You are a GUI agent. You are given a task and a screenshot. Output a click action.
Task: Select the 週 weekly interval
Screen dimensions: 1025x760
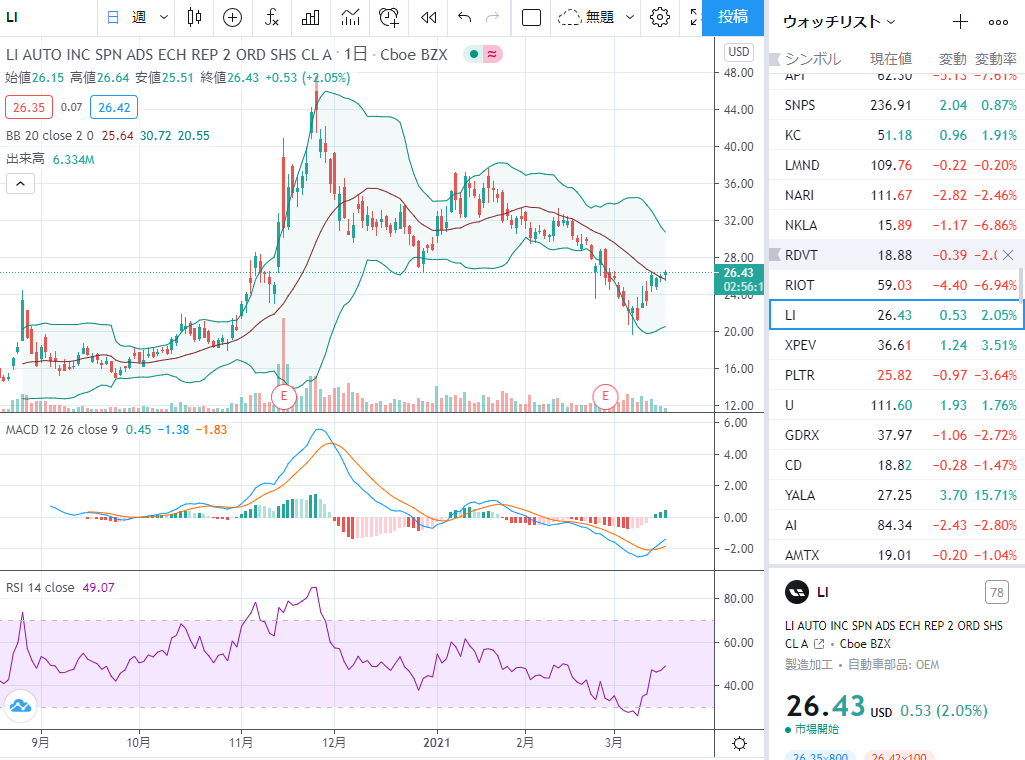139,18
